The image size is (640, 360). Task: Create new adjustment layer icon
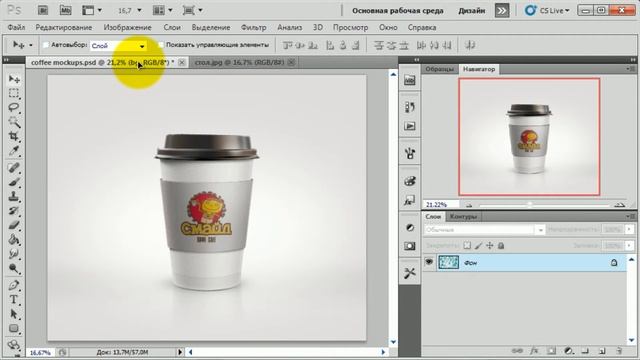tap(569, 351)
